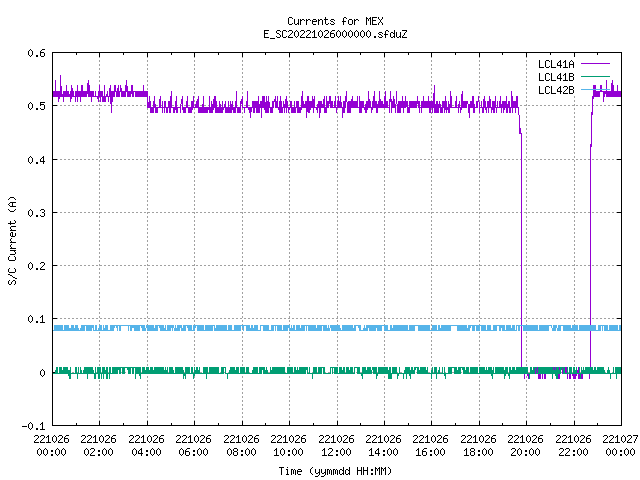Click the green LCL41B legend line sample
The height and width of the screenshot is (480, 640).
pyautogui.click(x=595, y=77)
